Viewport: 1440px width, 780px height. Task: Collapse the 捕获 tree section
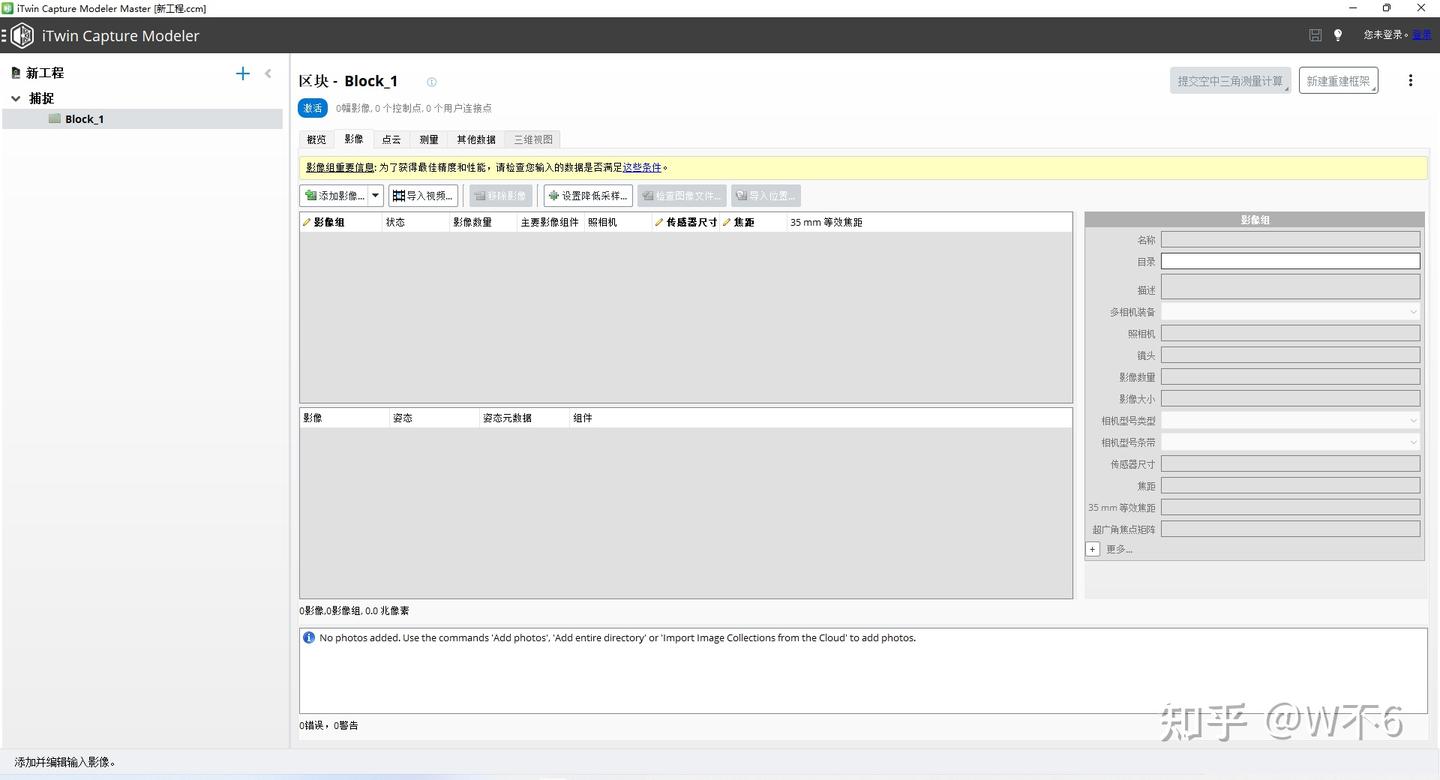coord(16,97)
